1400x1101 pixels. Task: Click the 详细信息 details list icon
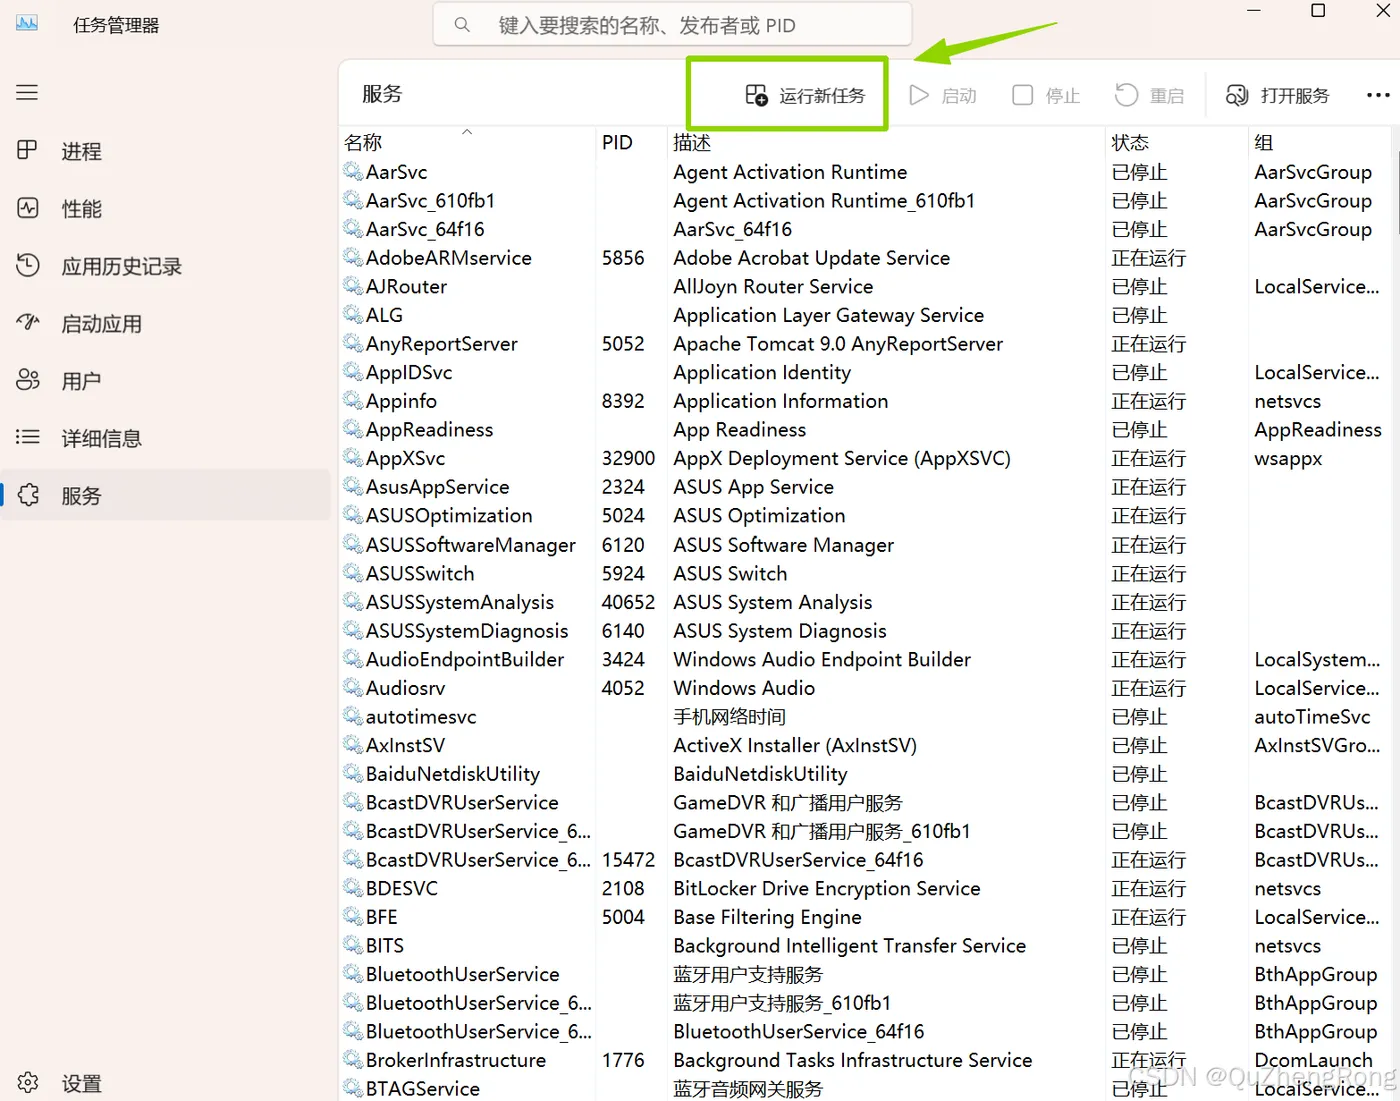27,437
